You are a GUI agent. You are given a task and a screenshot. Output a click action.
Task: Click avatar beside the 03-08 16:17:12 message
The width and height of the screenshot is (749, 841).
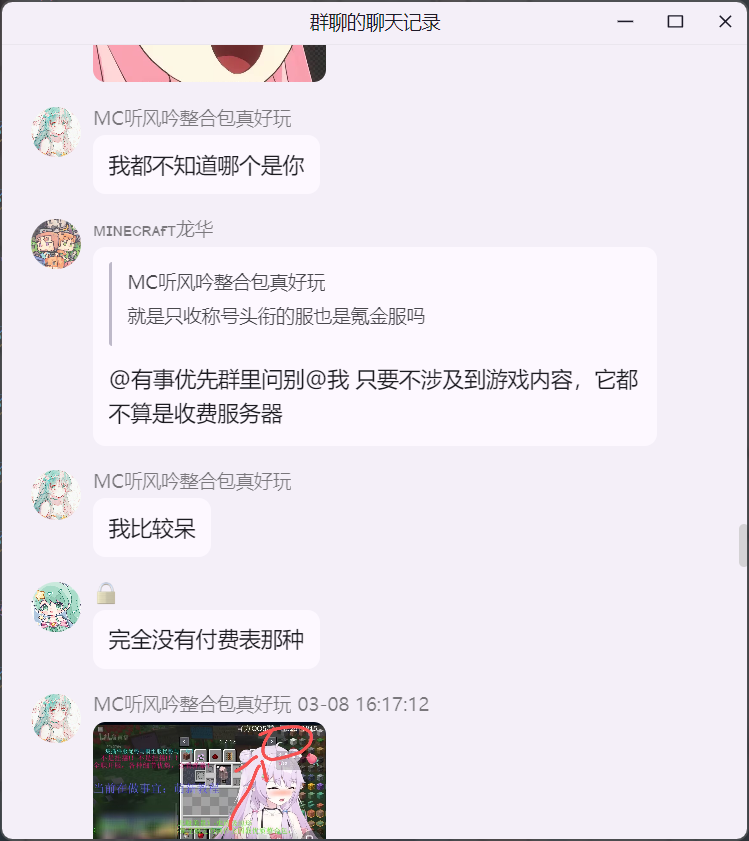[x=56, y=718]
